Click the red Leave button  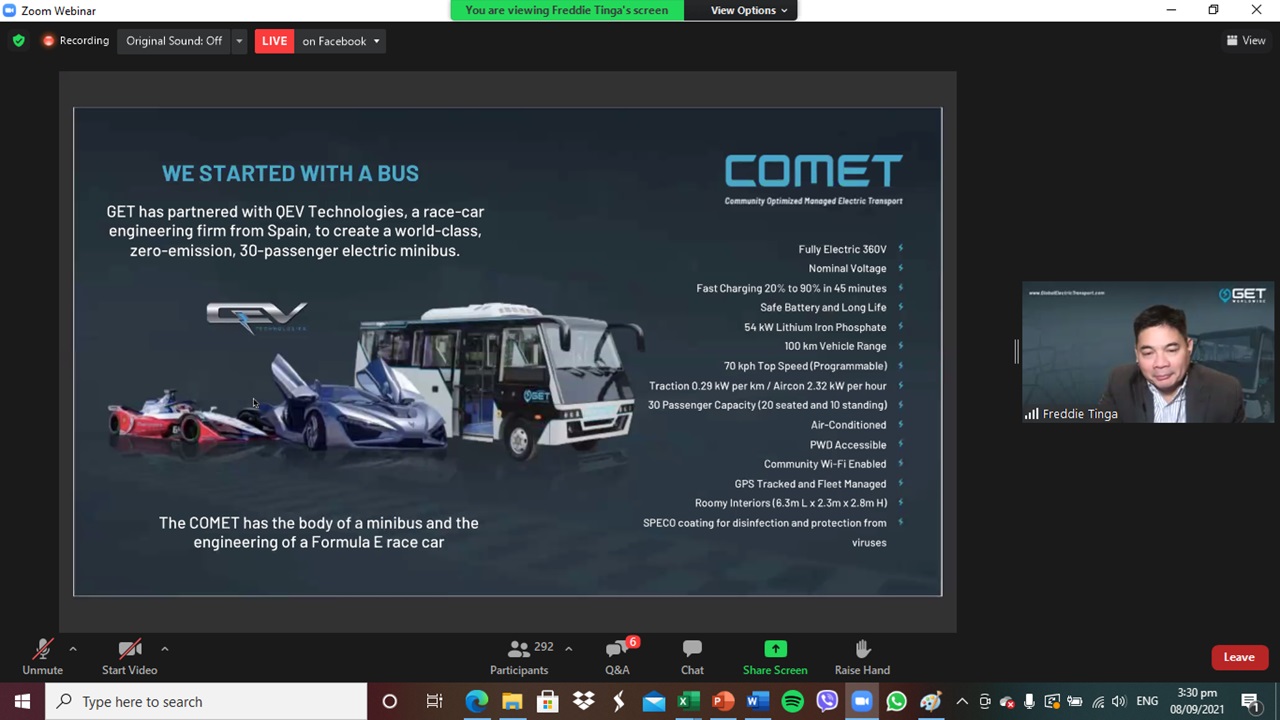pos(1238,657)
